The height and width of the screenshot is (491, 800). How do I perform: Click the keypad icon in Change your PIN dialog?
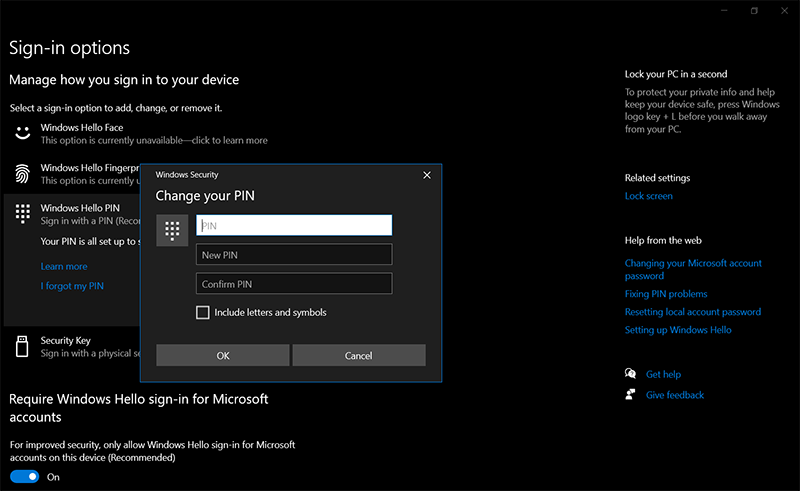click(172, 231)
